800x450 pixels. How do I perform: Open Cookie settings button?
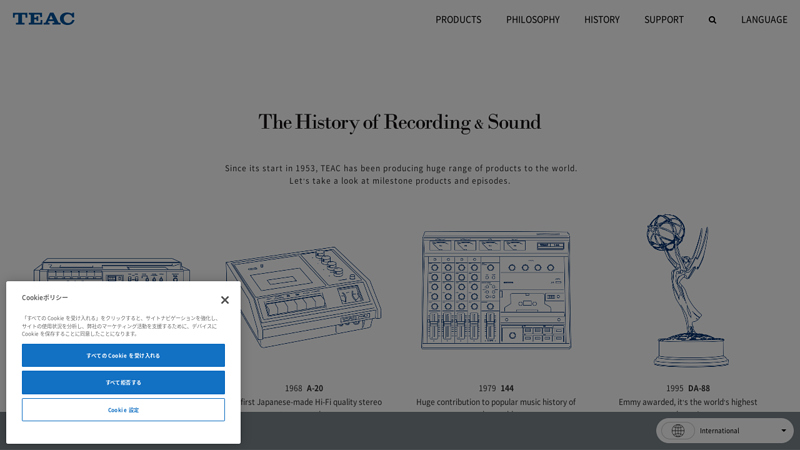pyautogui.click(x=123, y=410)
